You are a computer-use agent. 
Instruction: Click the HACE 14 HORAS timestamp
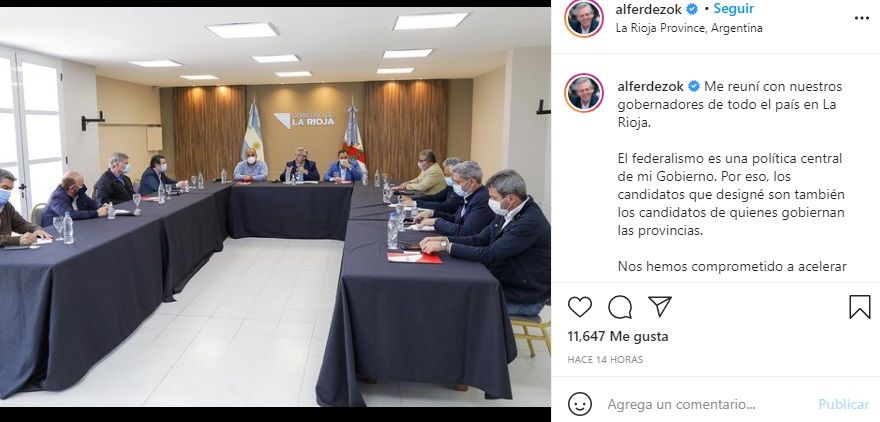[x=605, y=359]
